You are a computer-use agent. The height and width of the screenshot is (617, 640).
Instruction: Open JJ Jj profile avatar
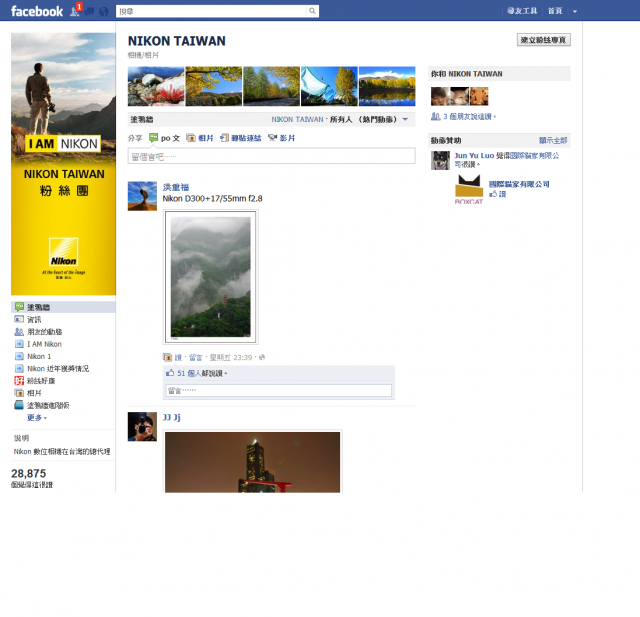142,426
